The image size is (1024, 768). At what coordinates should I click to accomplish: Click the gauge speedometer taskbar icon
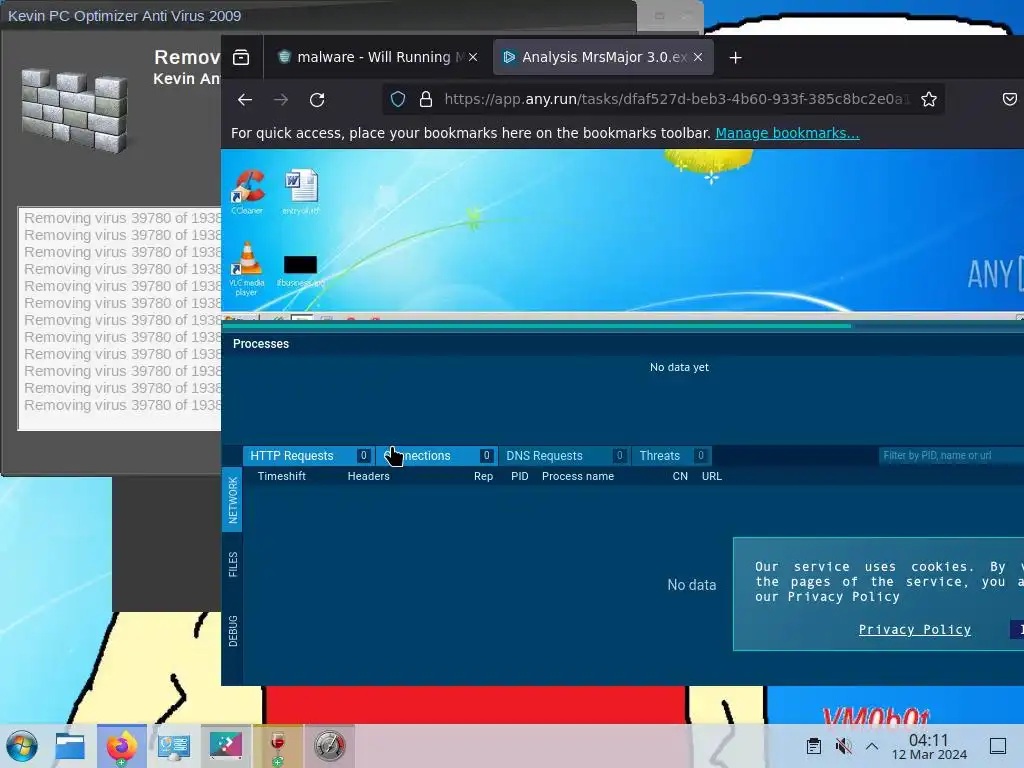point(330,746)
